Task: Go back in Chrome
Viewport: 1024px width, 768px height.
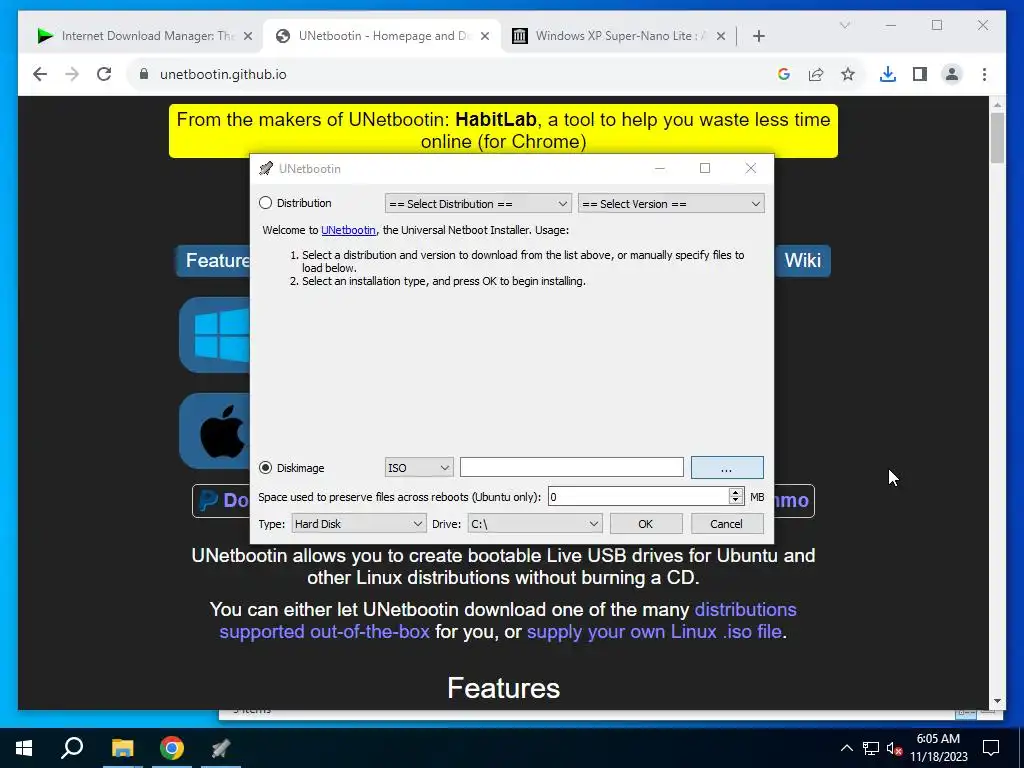Action: (x=40, y=74)
